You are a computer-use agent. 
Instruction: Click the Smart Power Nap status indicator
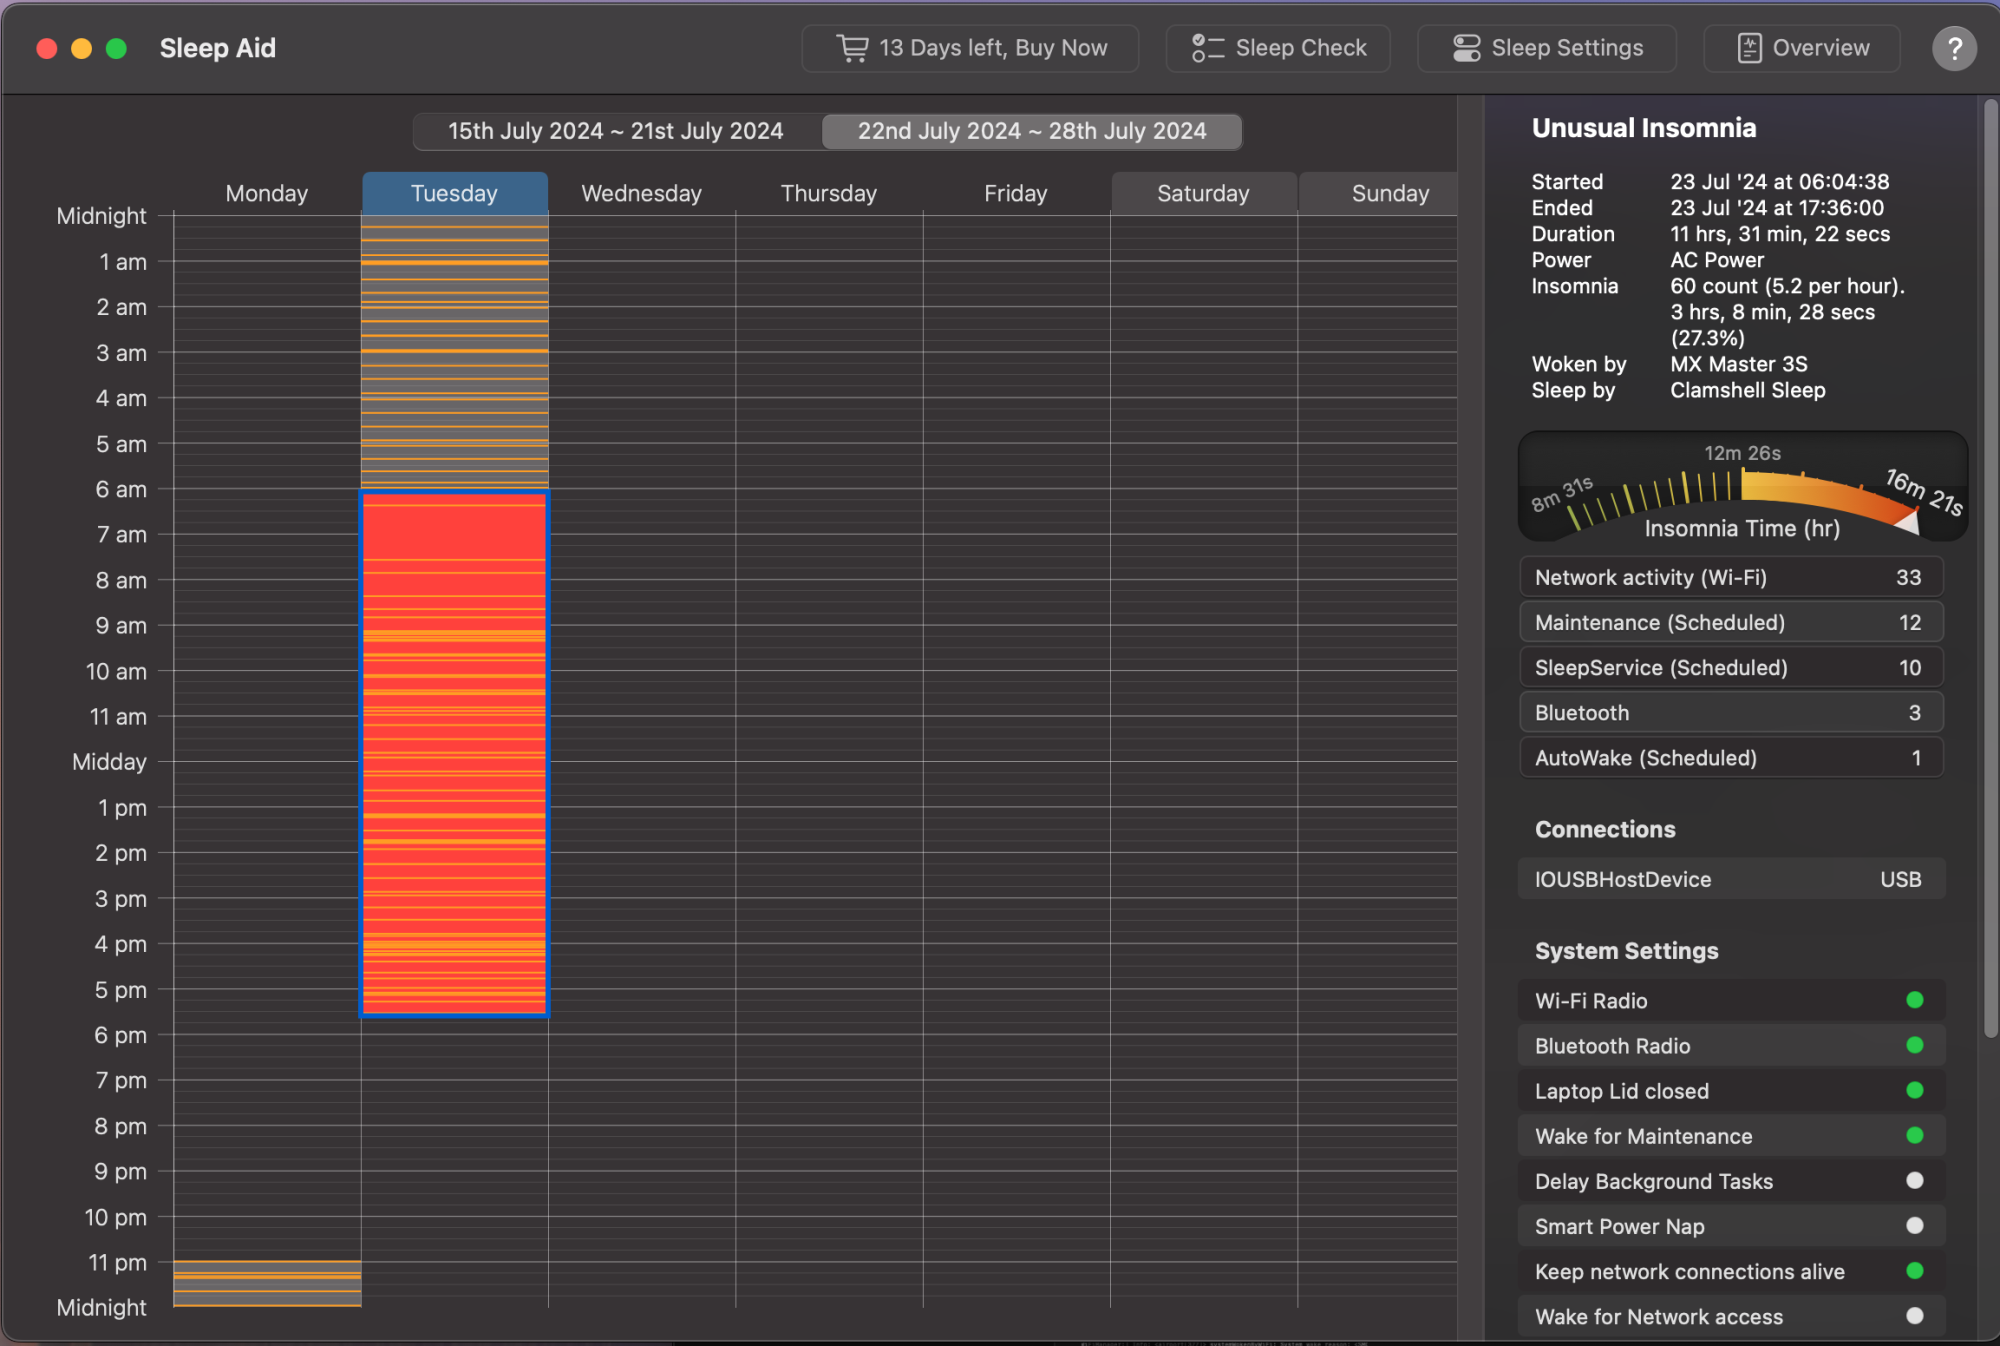click(x=1914, y=1226)
